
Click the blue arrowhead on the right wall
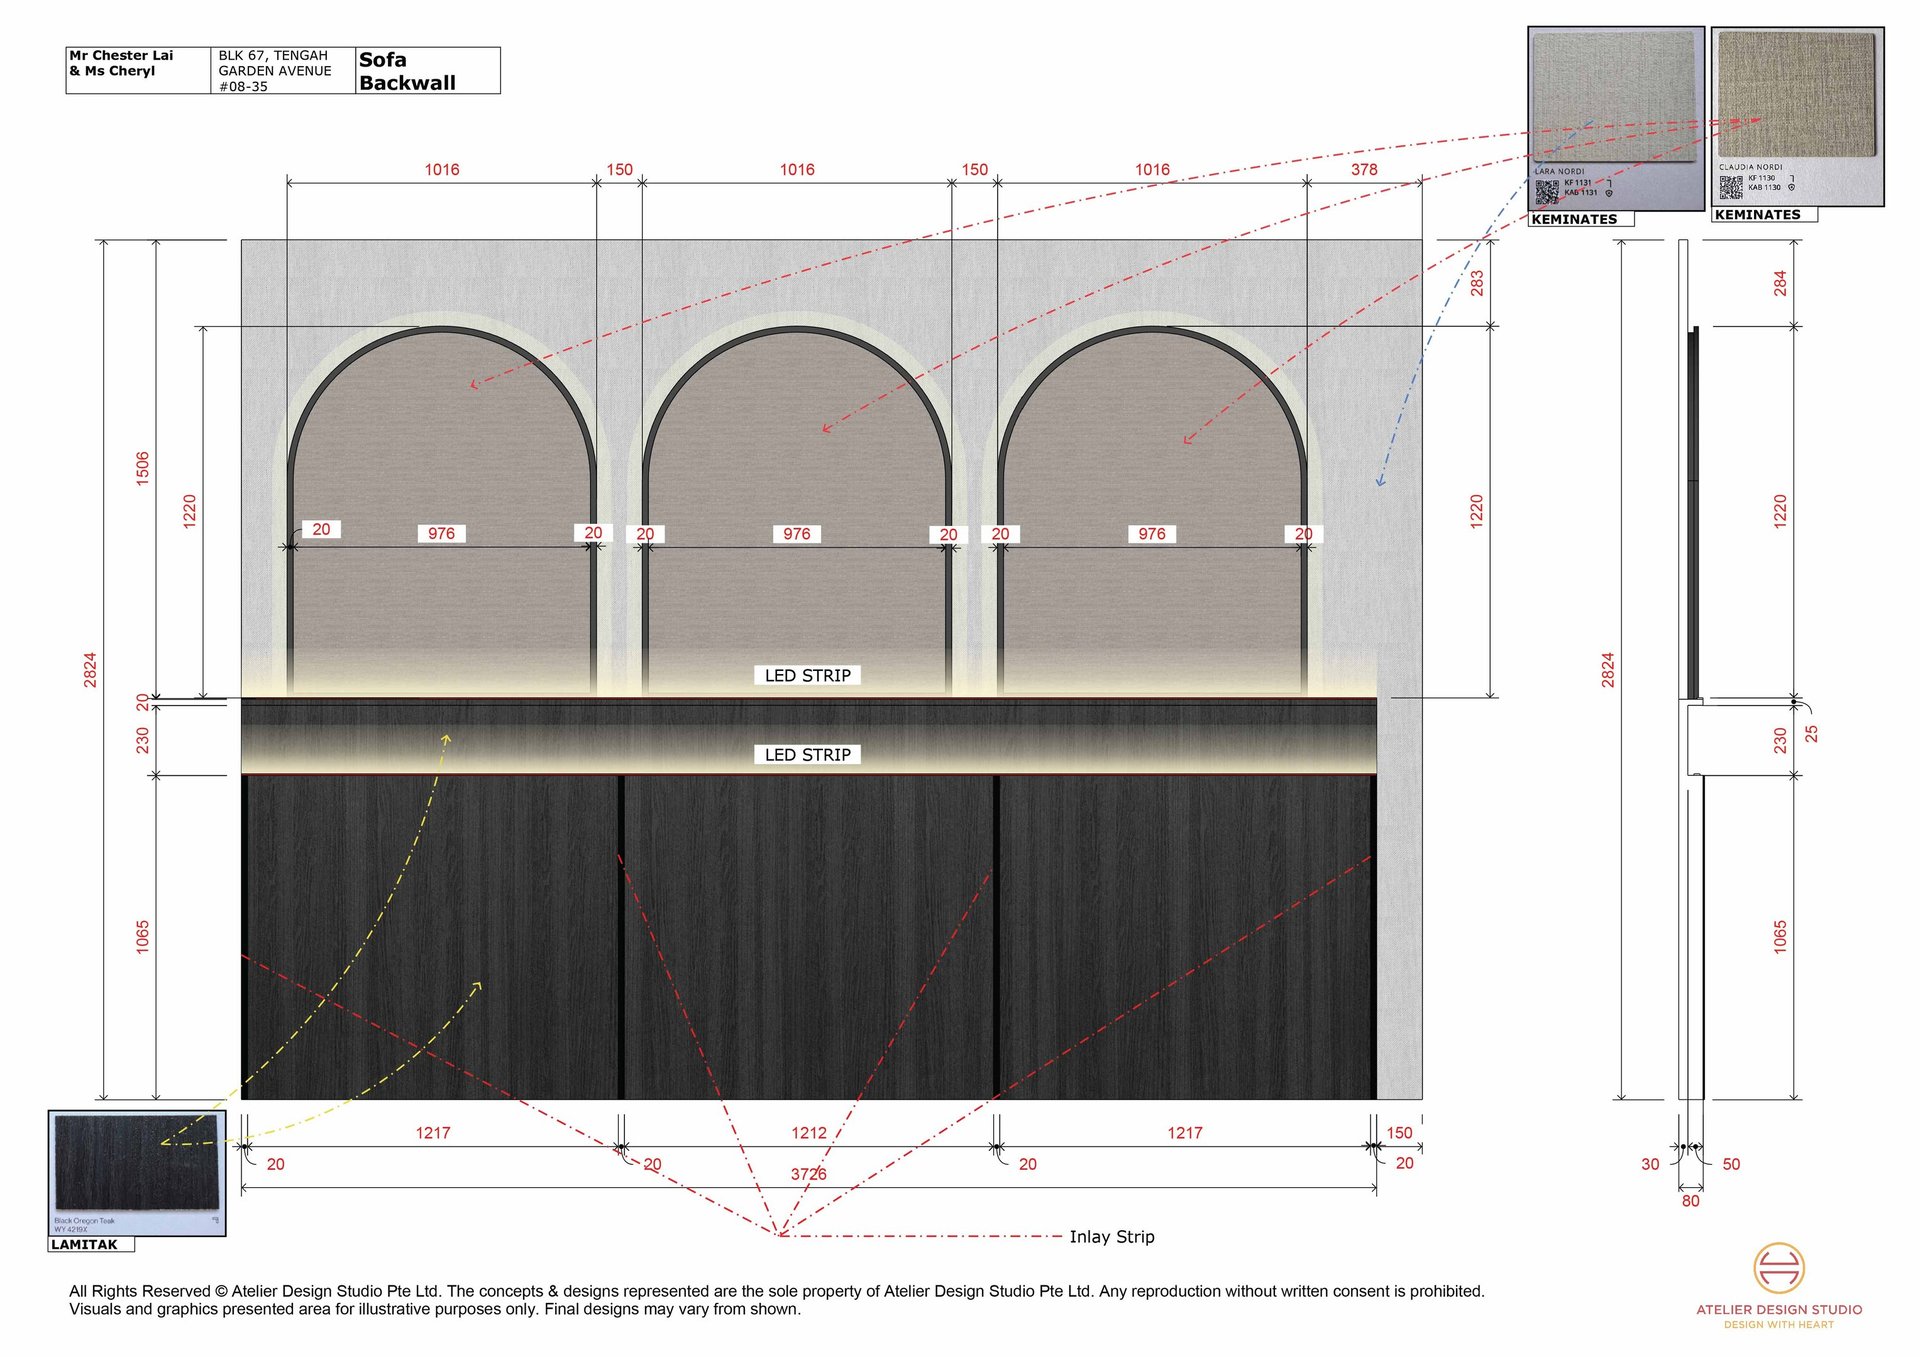[x=1379, y=483]
